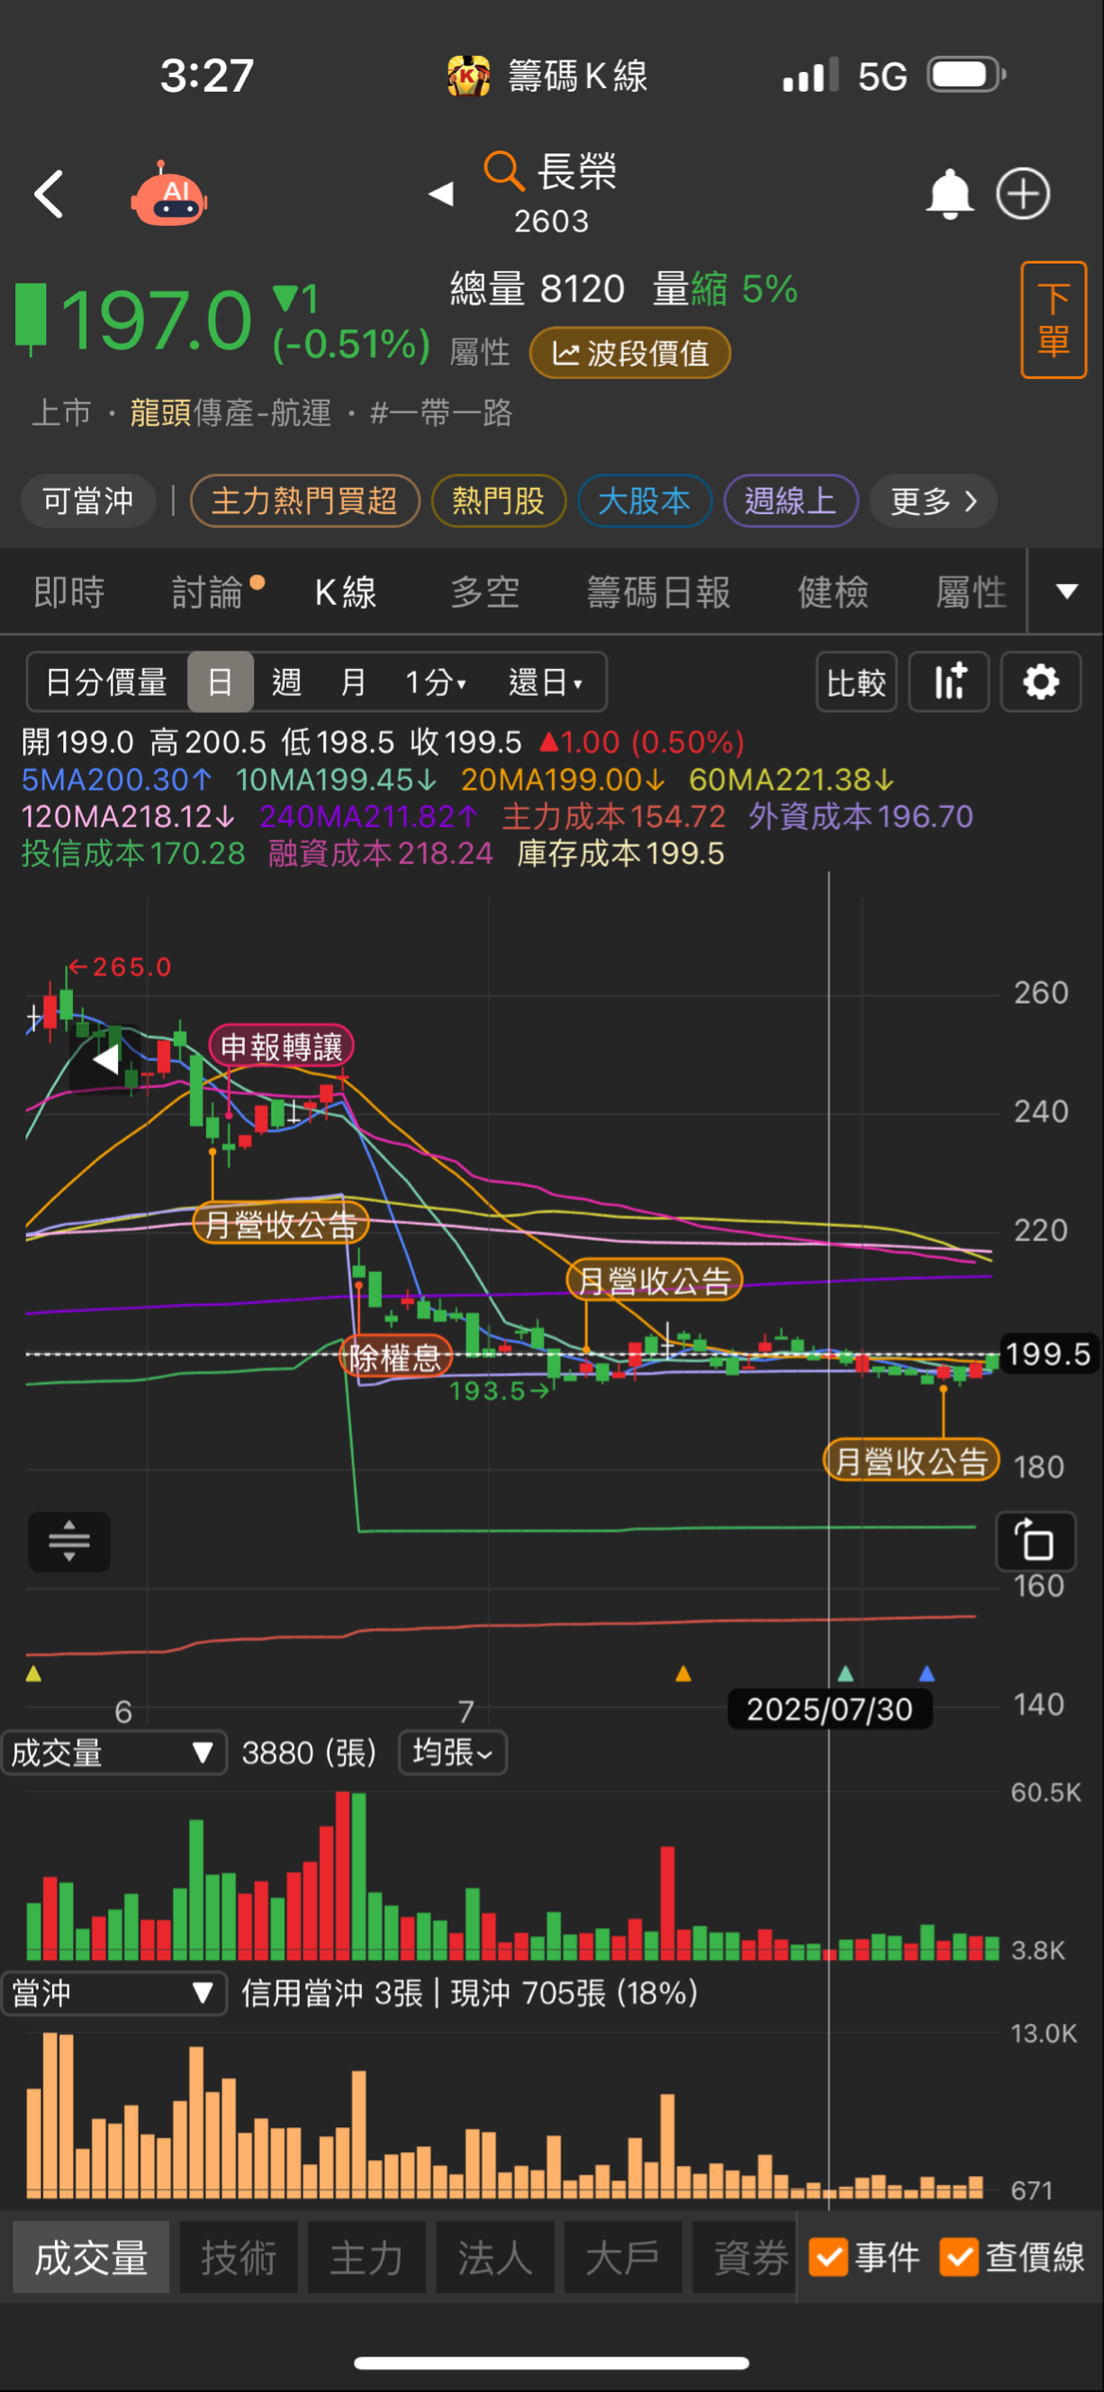Select 日 daily period
1104x2392 pixels.
pos(220,683)
